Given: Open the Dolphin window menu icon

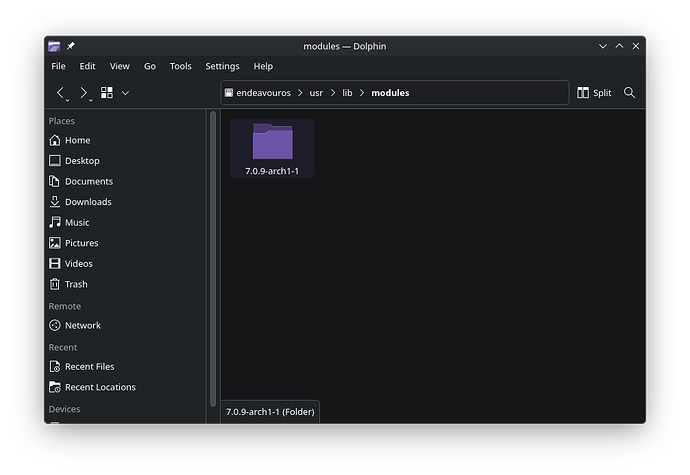Looking at the screenshot, I should coord(54,46).
